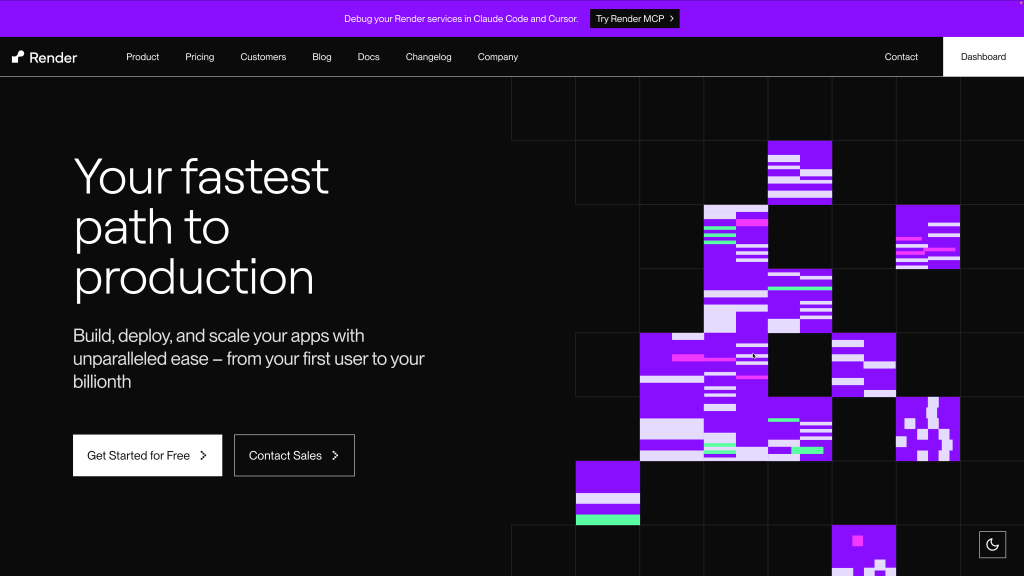This screenshot has height=576, width=1024.
Task: Visit the Blog link
Action: [321, 57]
